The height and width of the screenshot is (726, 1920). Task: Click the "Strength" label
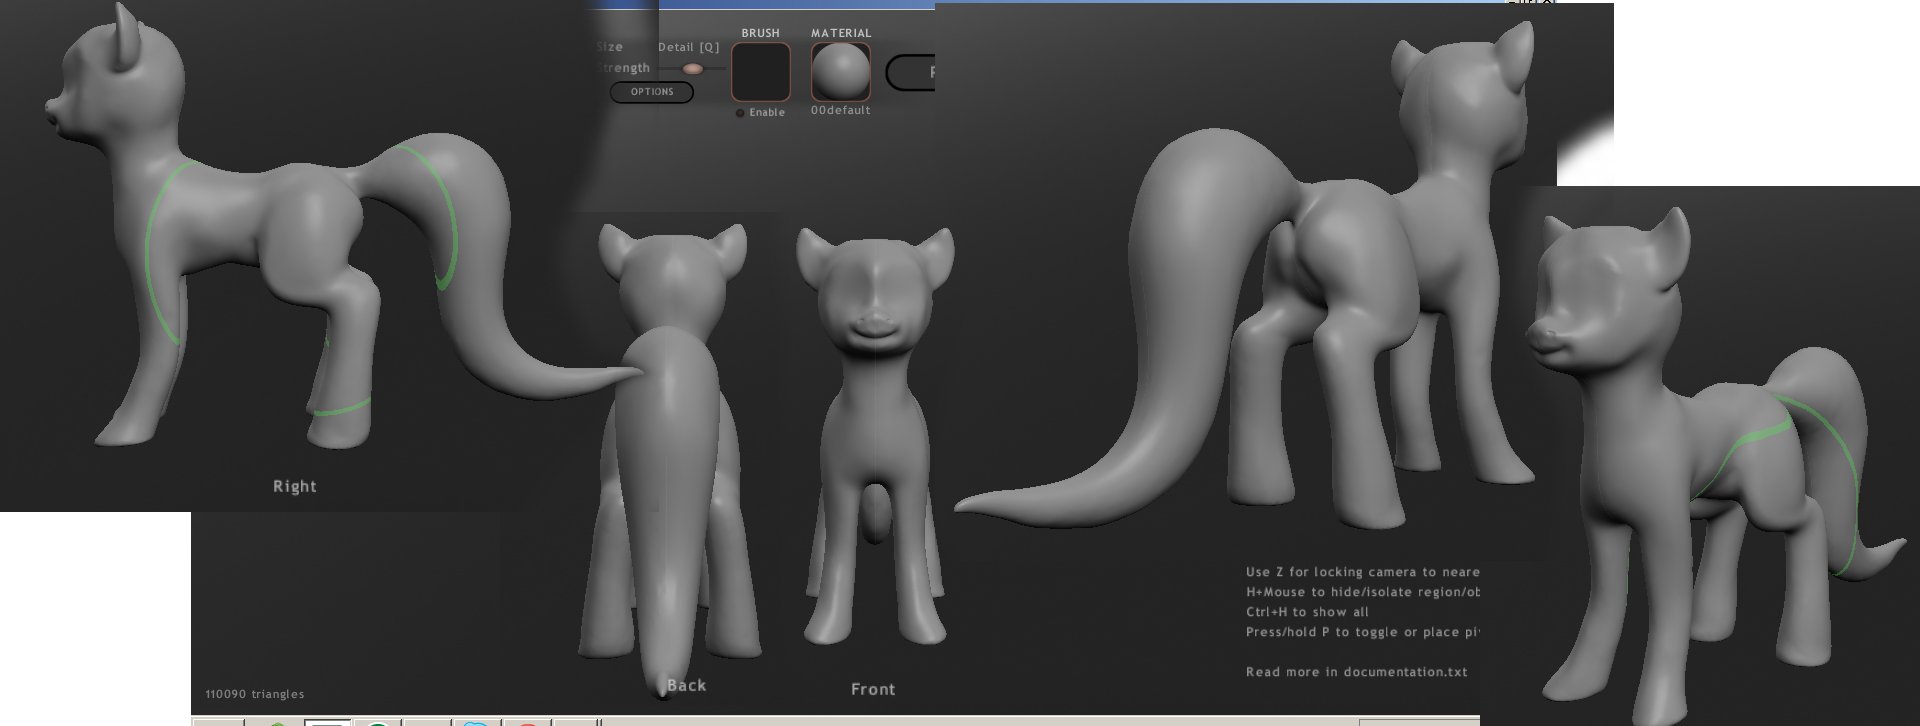pos(623,68)
